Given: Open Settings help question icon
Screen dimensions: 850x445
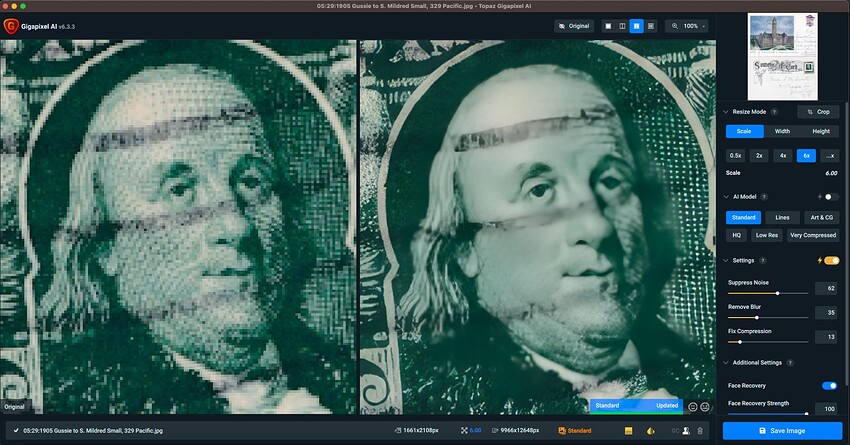Looking at the screenshot, I should (762, 261).
